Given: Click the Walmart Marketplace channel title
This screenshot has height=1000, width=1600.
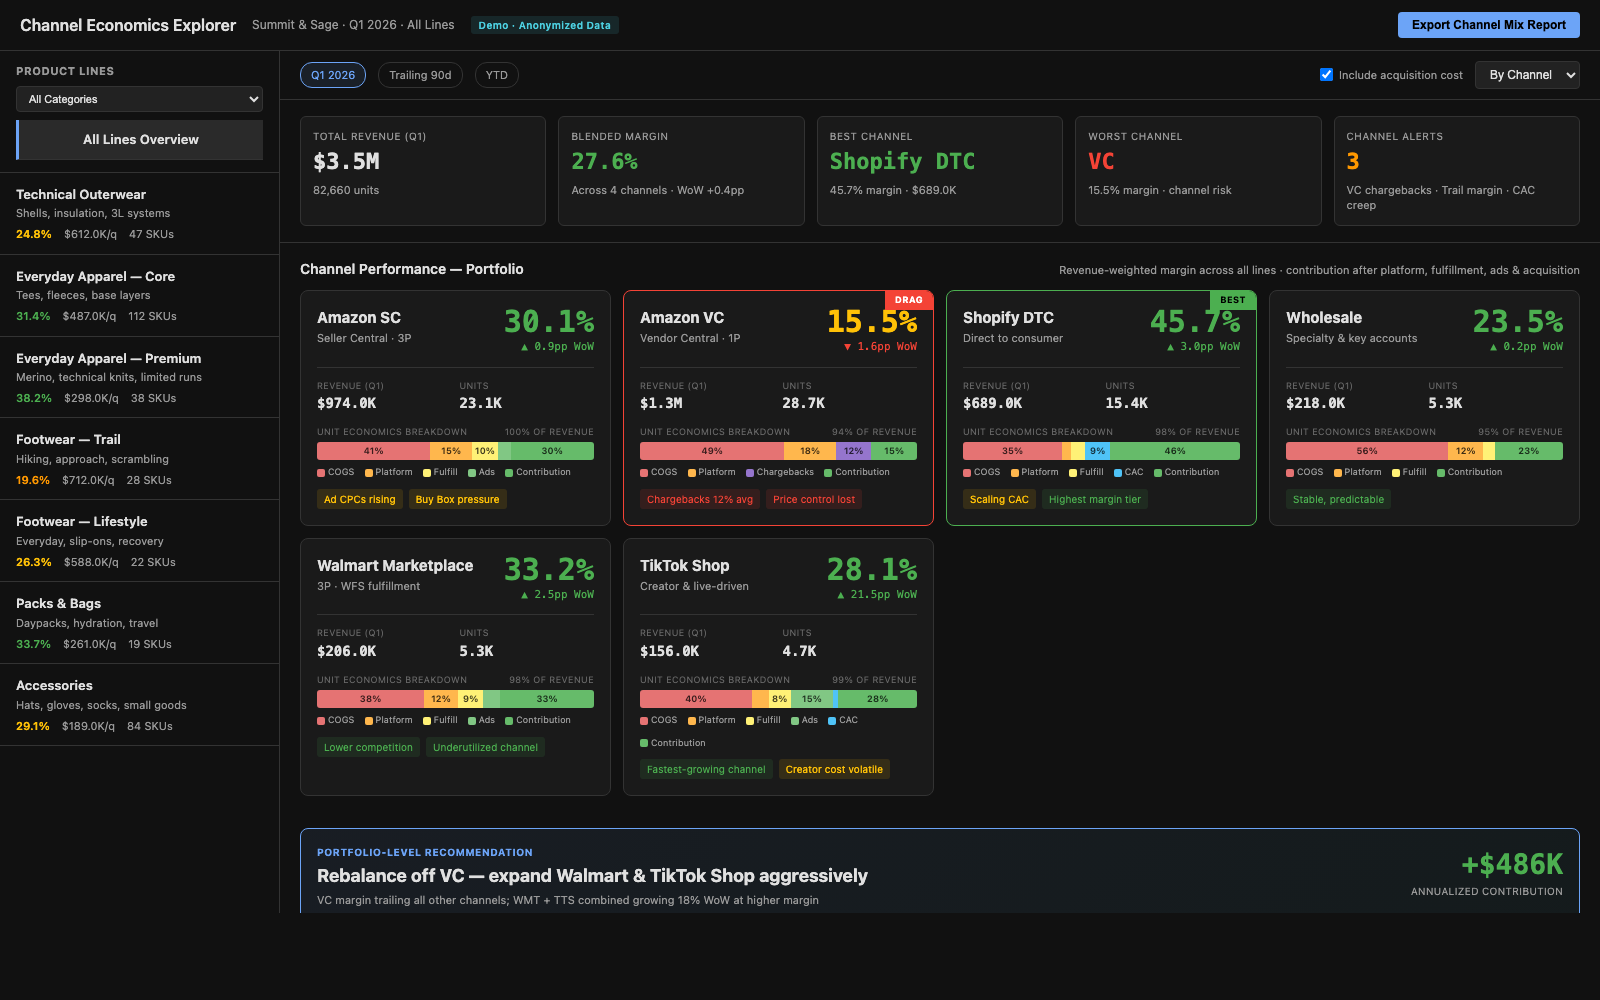Looking at the screenshot, I should [x=395, y=566].
